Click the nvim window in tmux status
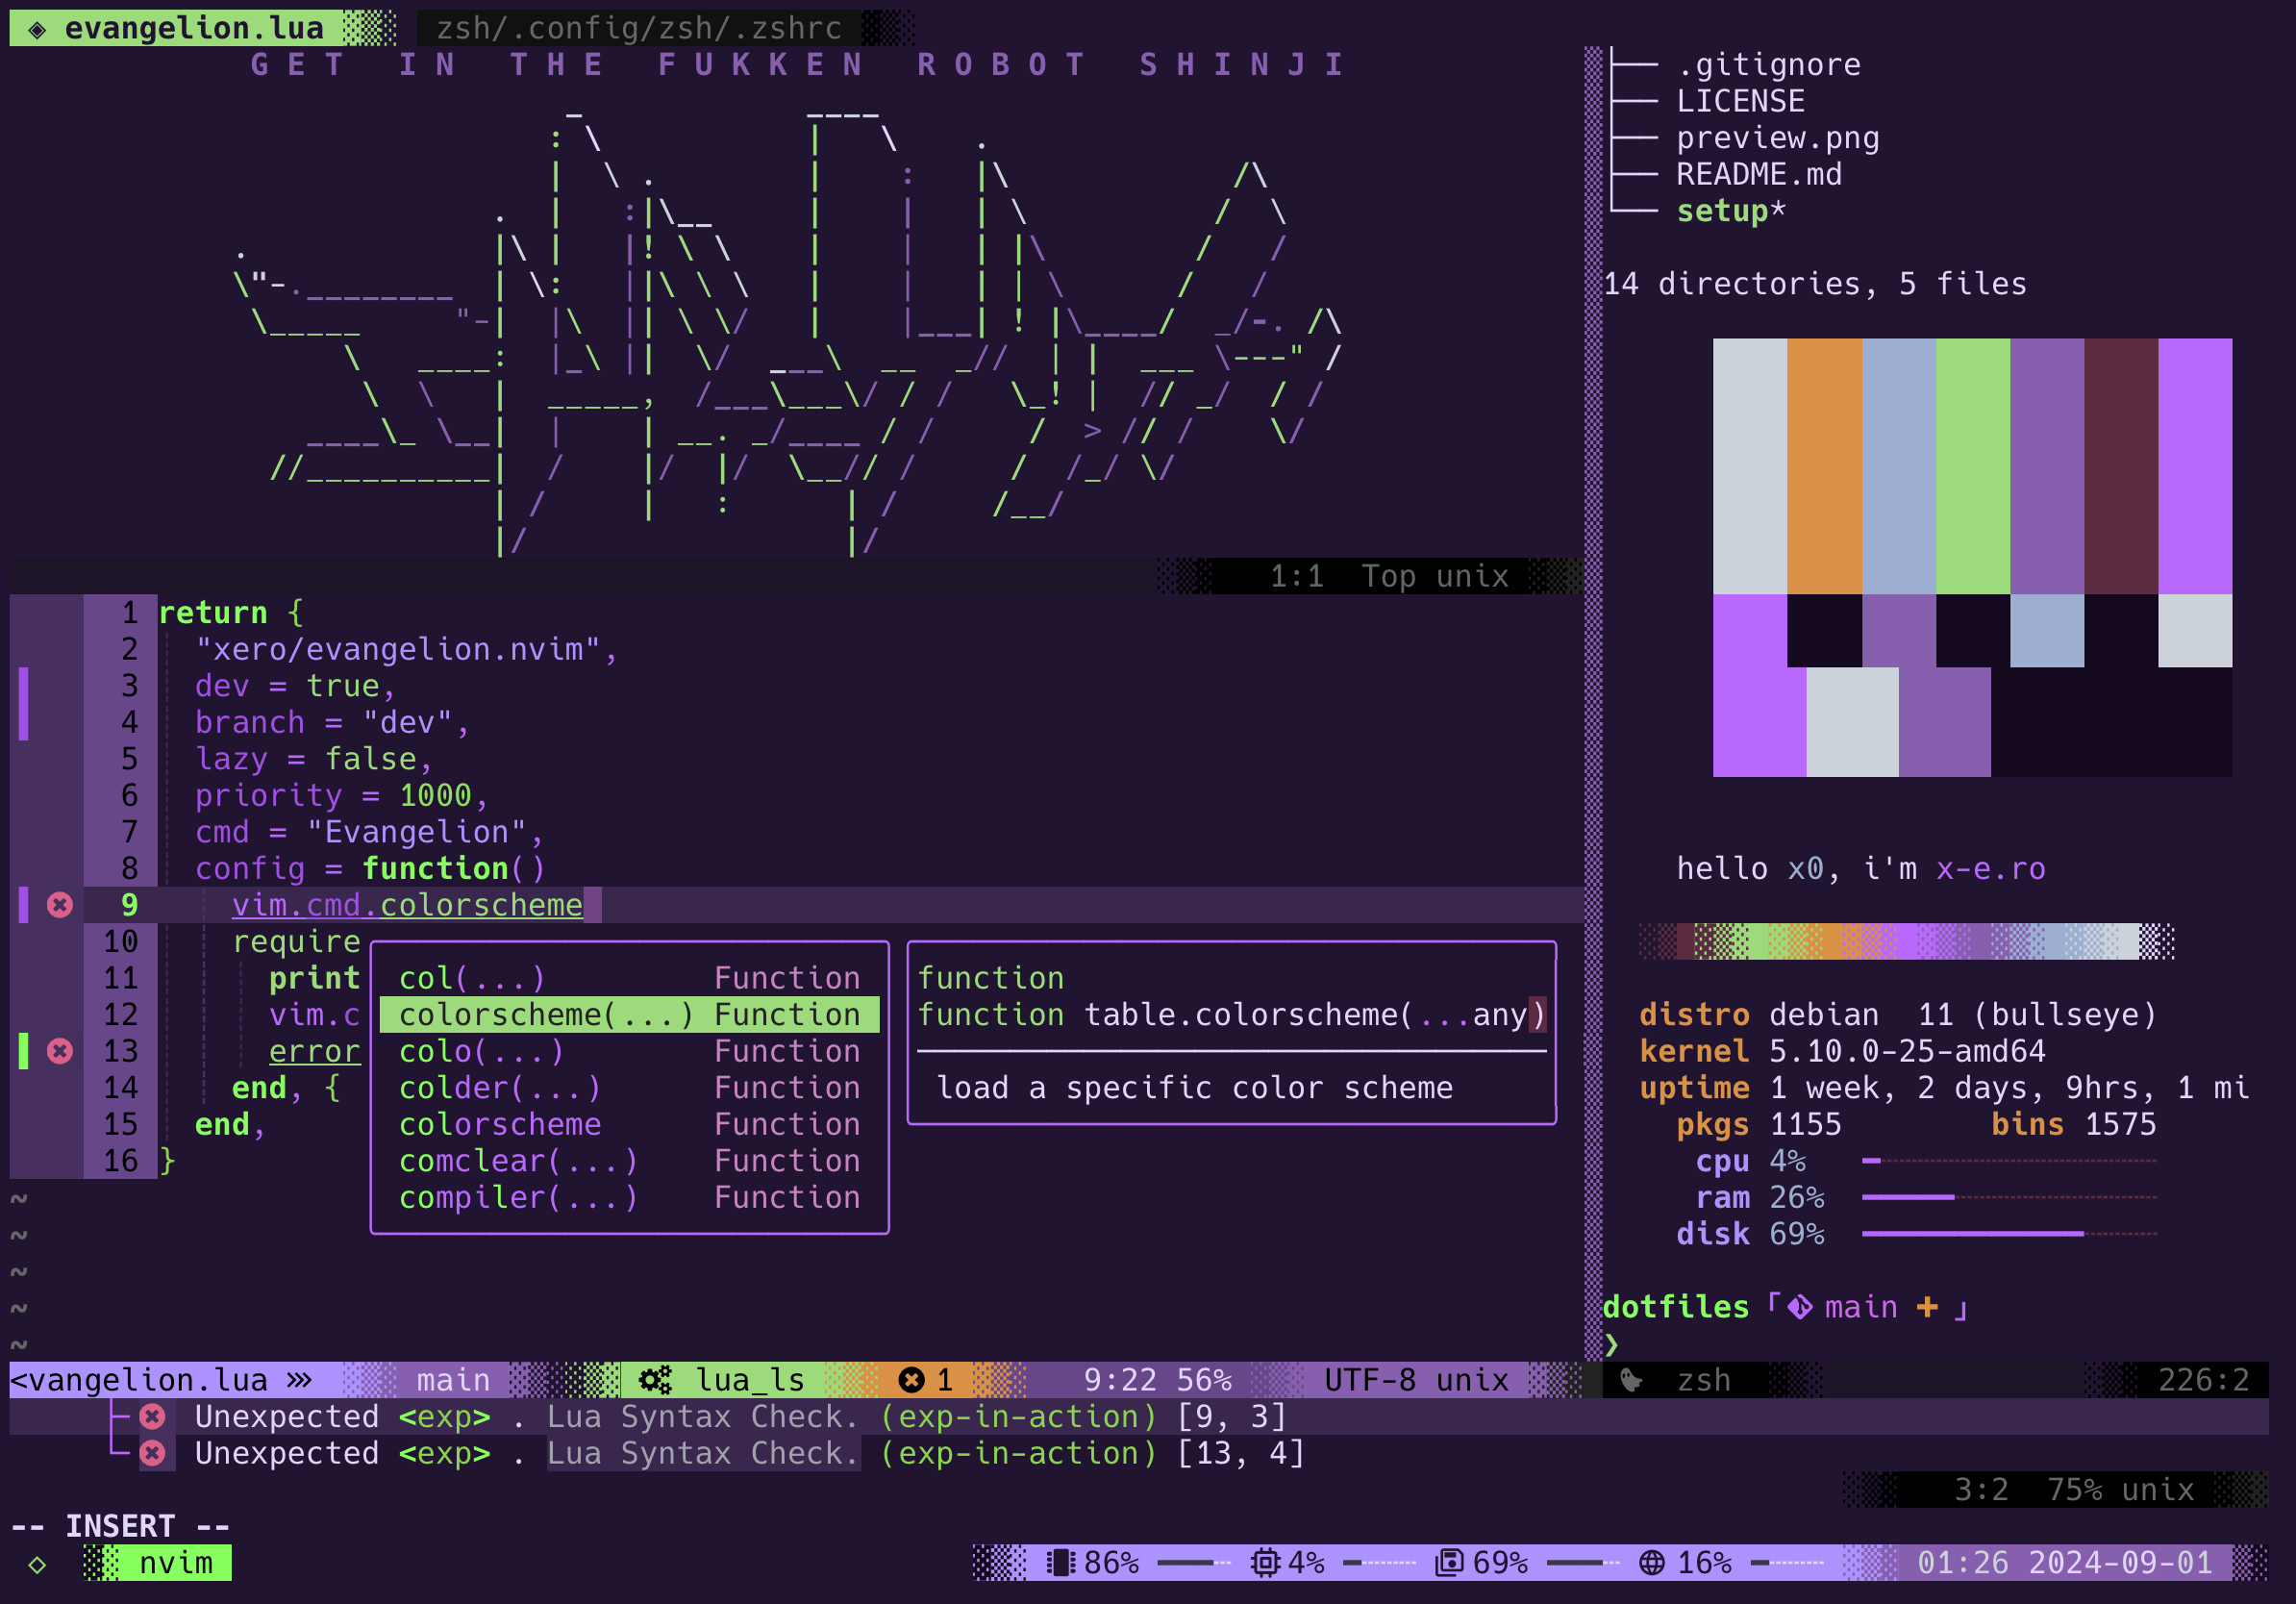 point(175,1562)
